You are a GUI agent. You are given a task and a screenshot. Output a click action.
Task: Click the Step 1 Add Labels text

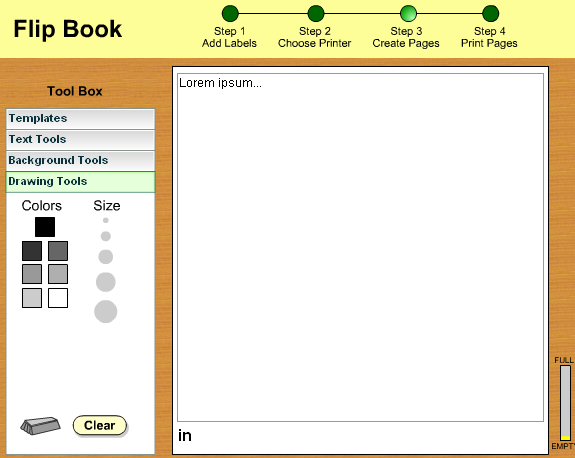(x=230, y=37)
